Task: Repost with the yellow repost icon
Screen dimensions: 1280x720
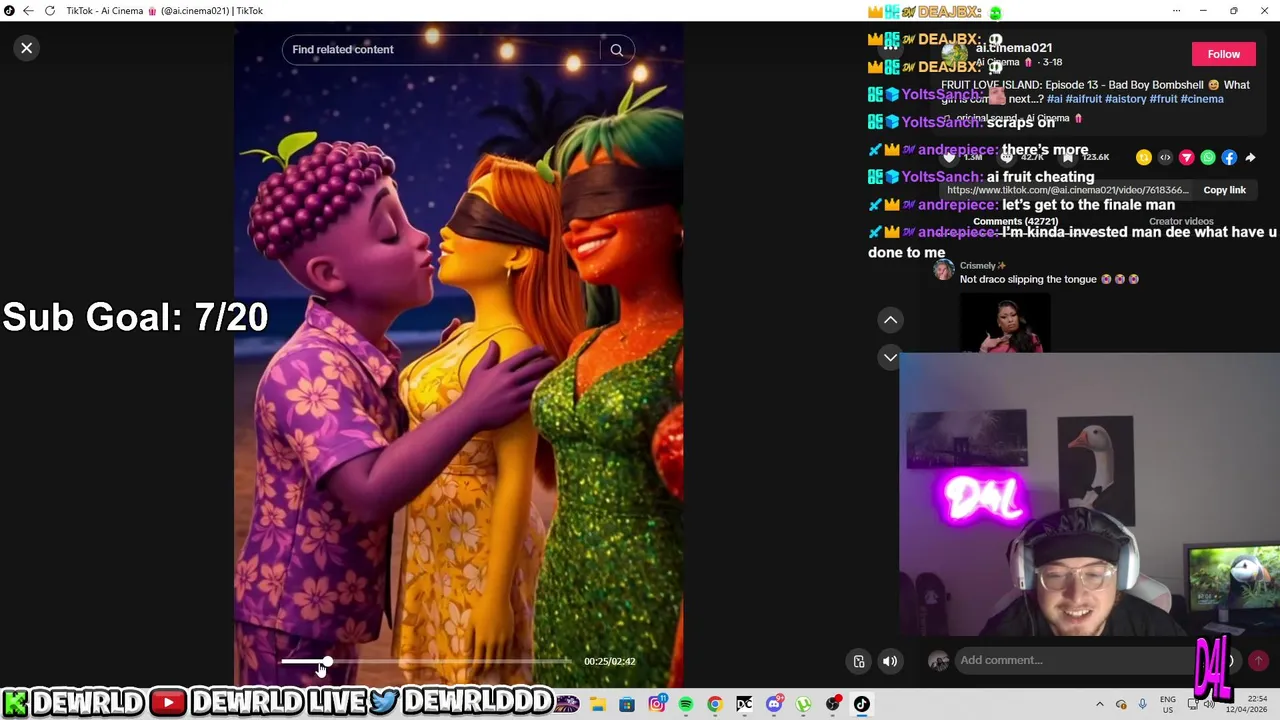Action: point(1144,157)
